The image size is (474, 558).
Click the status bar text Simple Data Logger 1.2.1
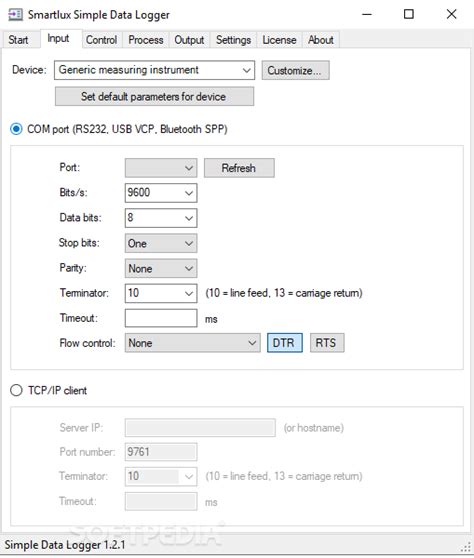[x=65, y=545]
